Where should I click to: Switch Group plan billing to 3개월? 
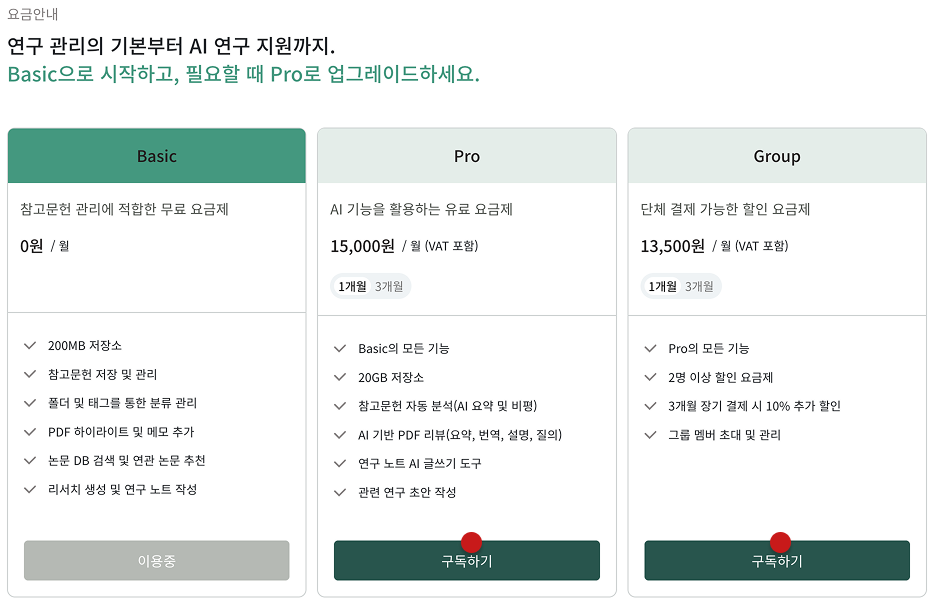pos(699,287)
